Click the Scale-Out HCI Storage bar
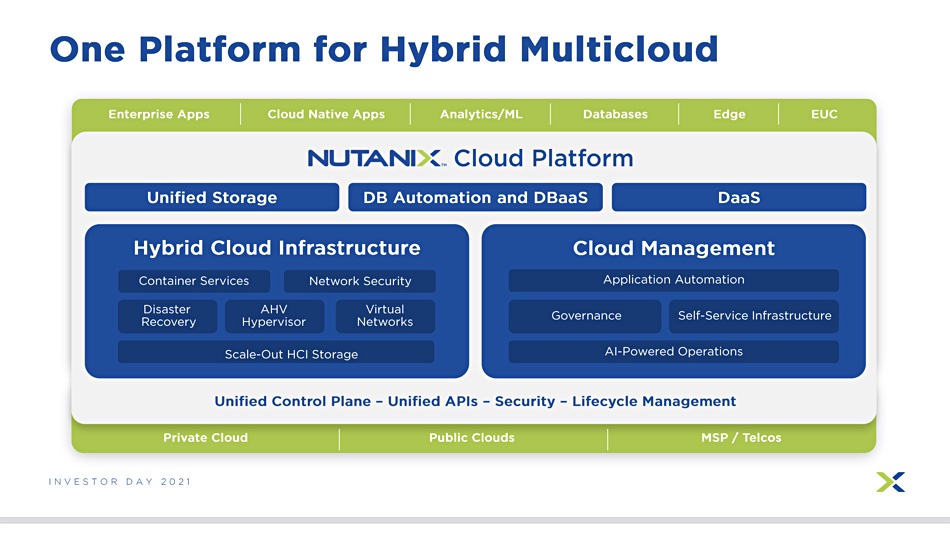The image size is (950, 534). pos(276,352)
